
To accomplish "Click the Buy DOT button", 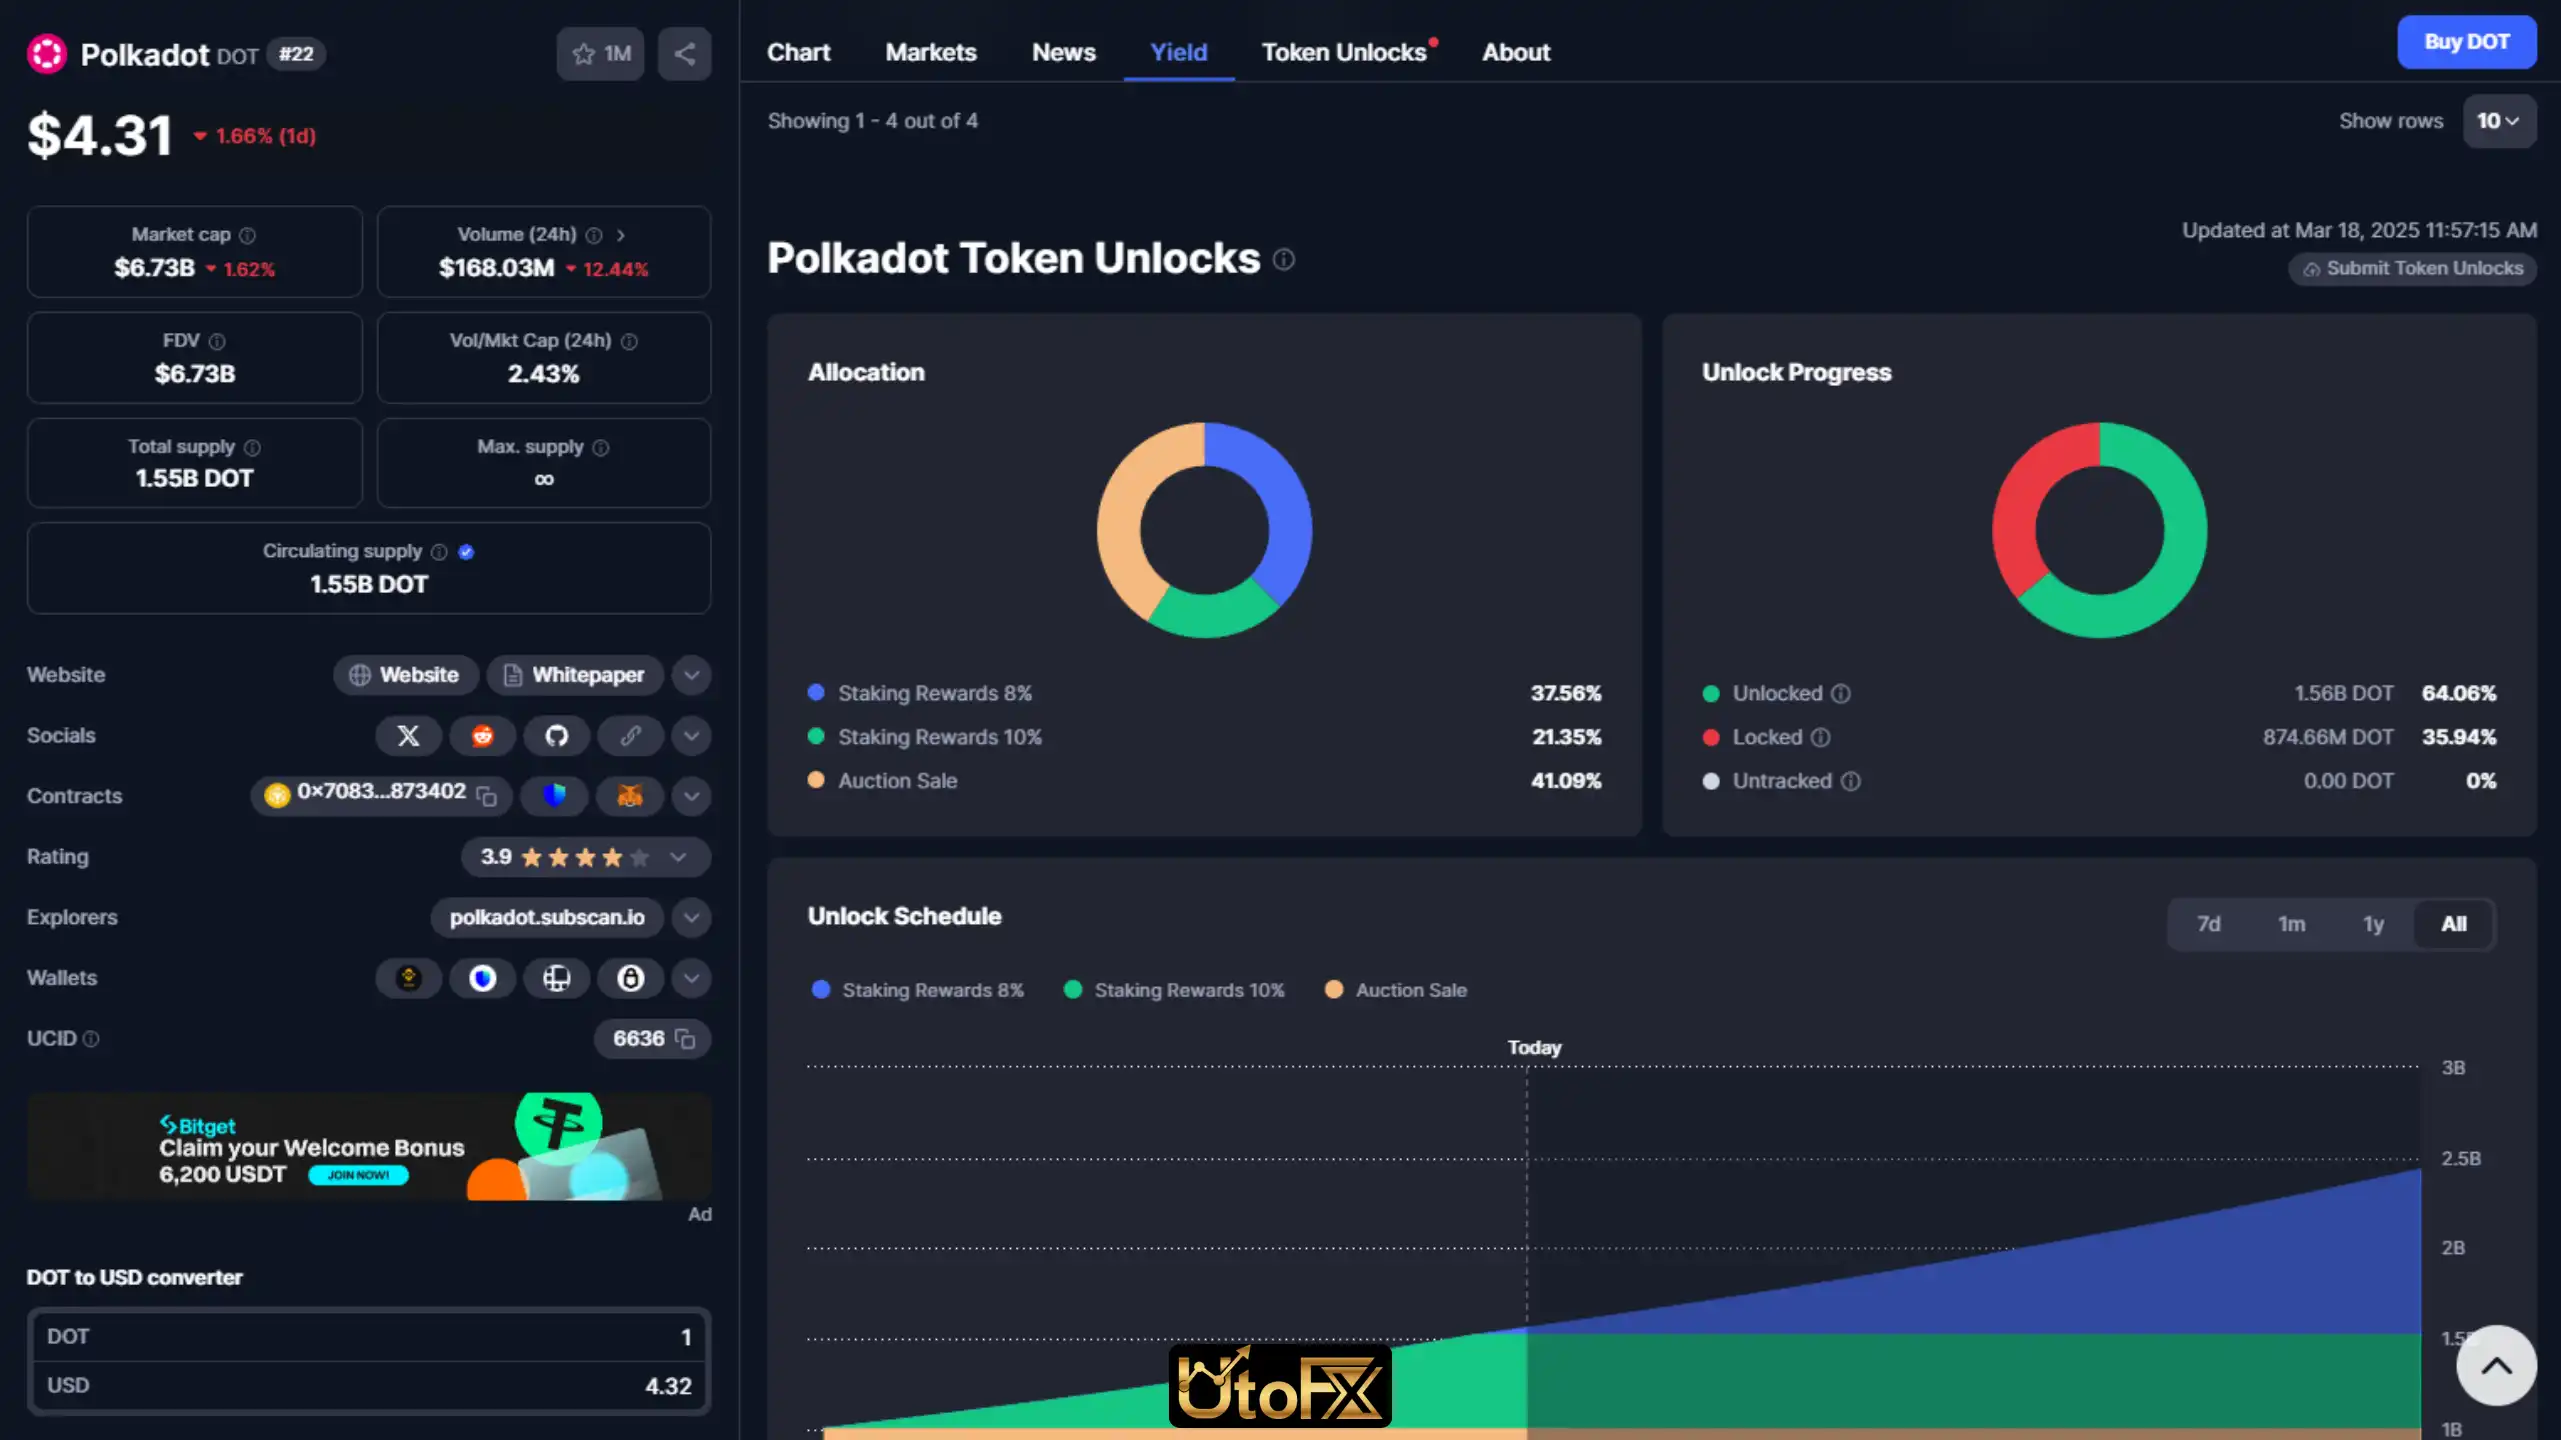I will pyautogui.click(x=2466, y=42).
